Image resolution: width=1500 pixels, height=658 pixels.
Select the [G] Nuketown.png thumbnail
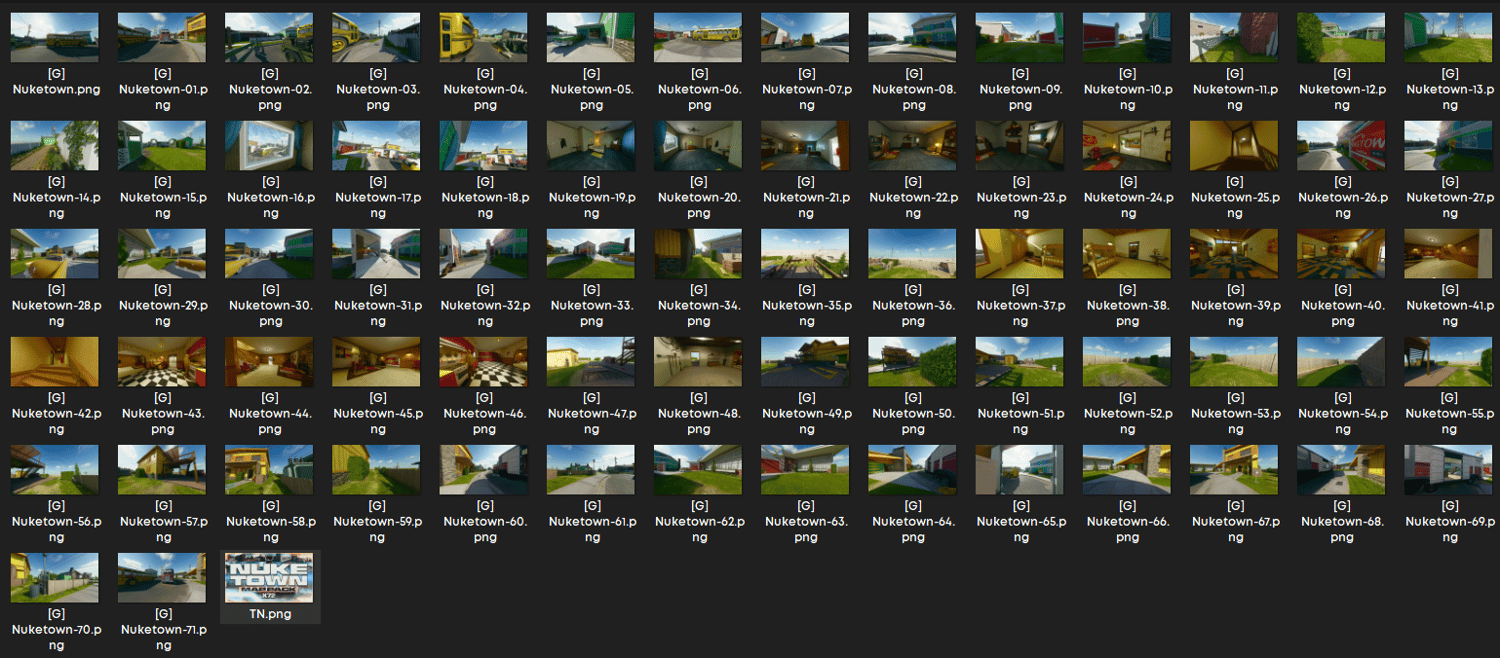[55, 38]
